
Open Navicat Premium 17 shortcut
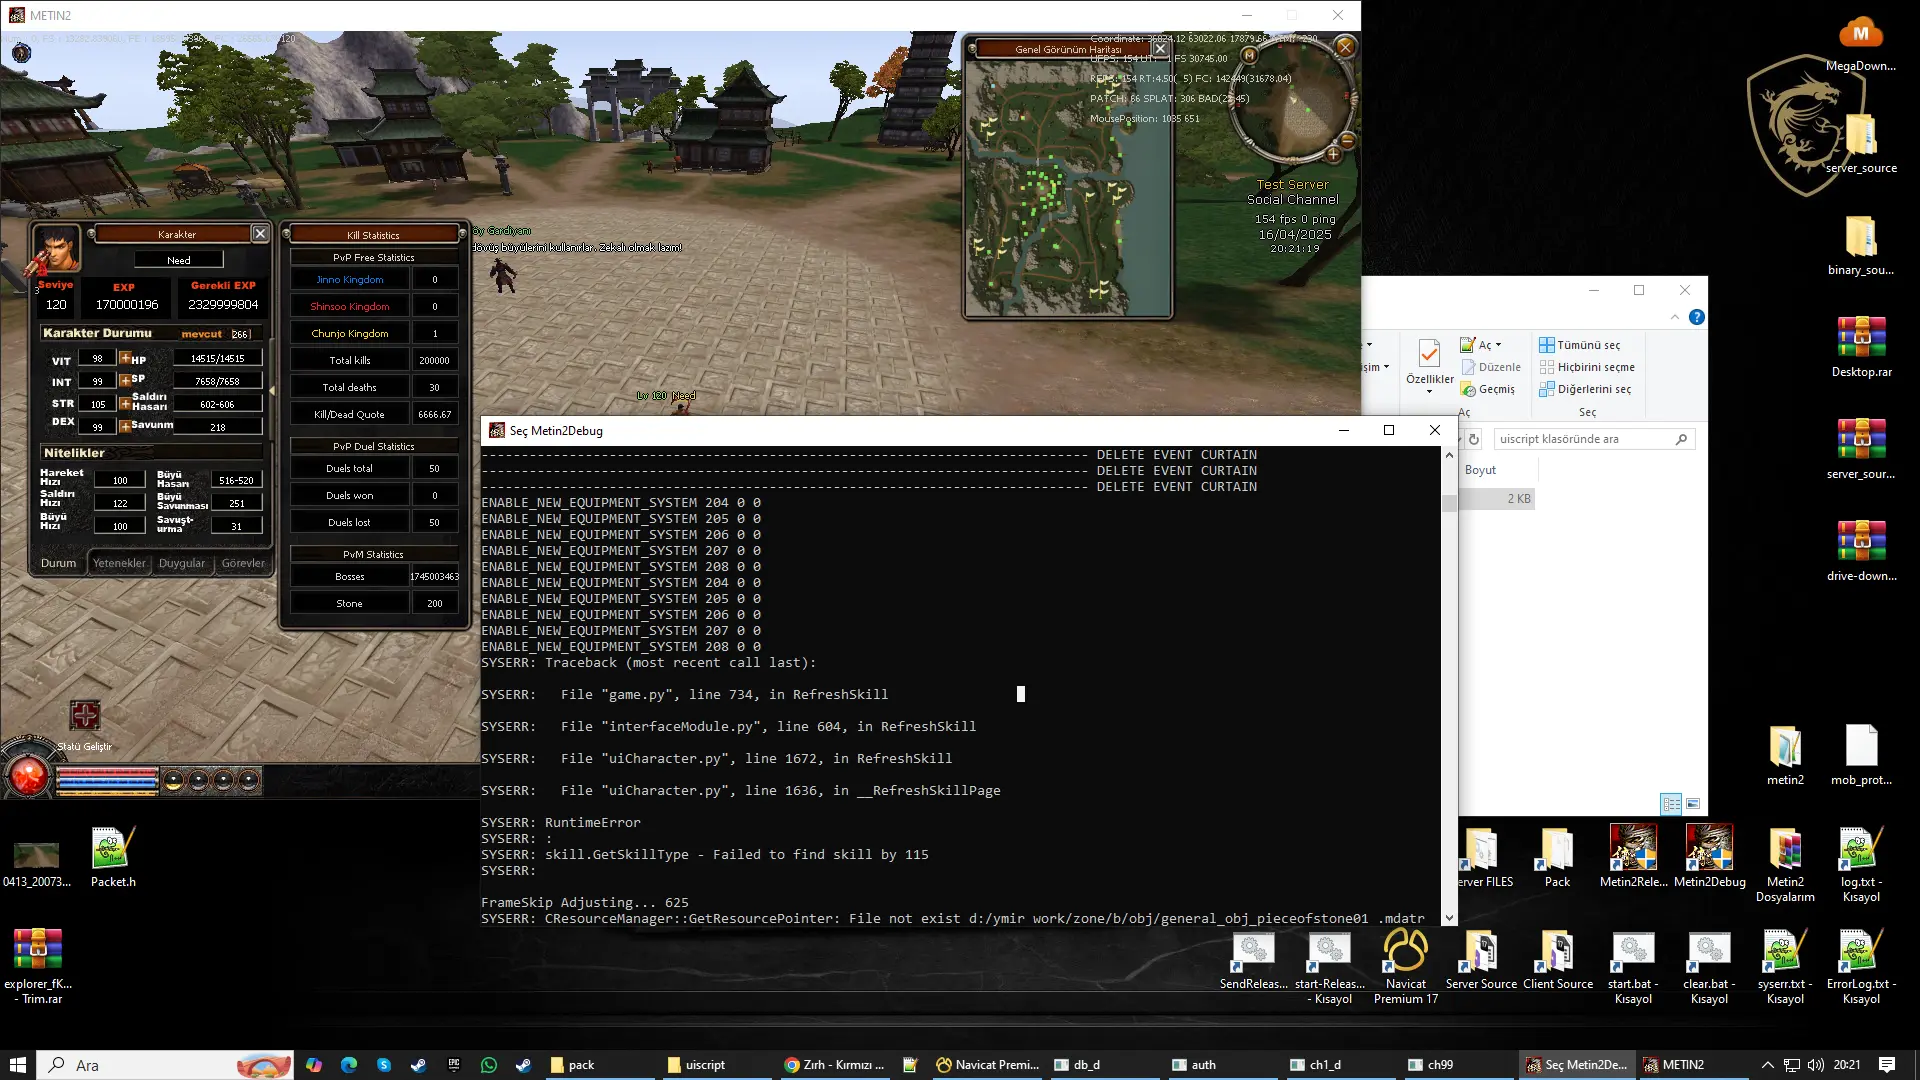point(1405,966)
